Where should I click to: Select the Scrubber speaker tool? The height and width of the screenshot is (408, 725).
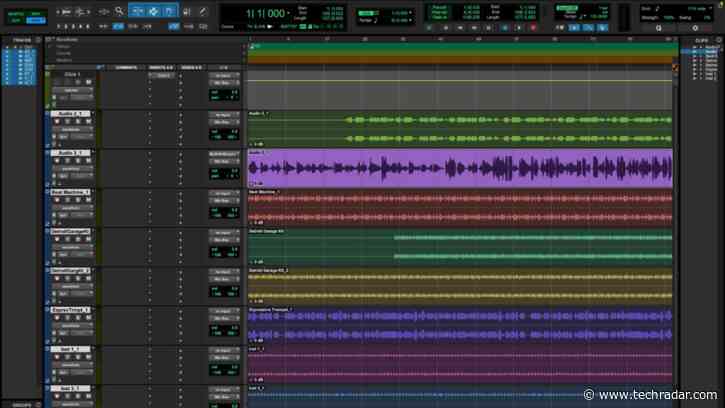click(187, 12)
